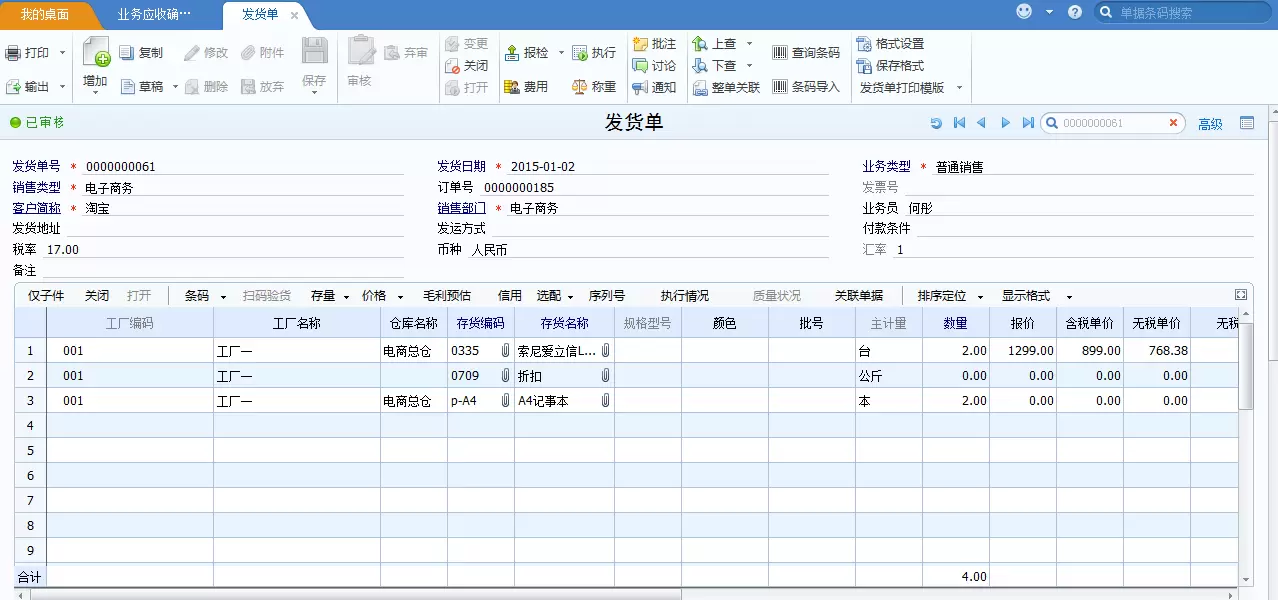Click the Trace up (上查) icon
This screenshot has width=1278, height=600.
(700, 44)
